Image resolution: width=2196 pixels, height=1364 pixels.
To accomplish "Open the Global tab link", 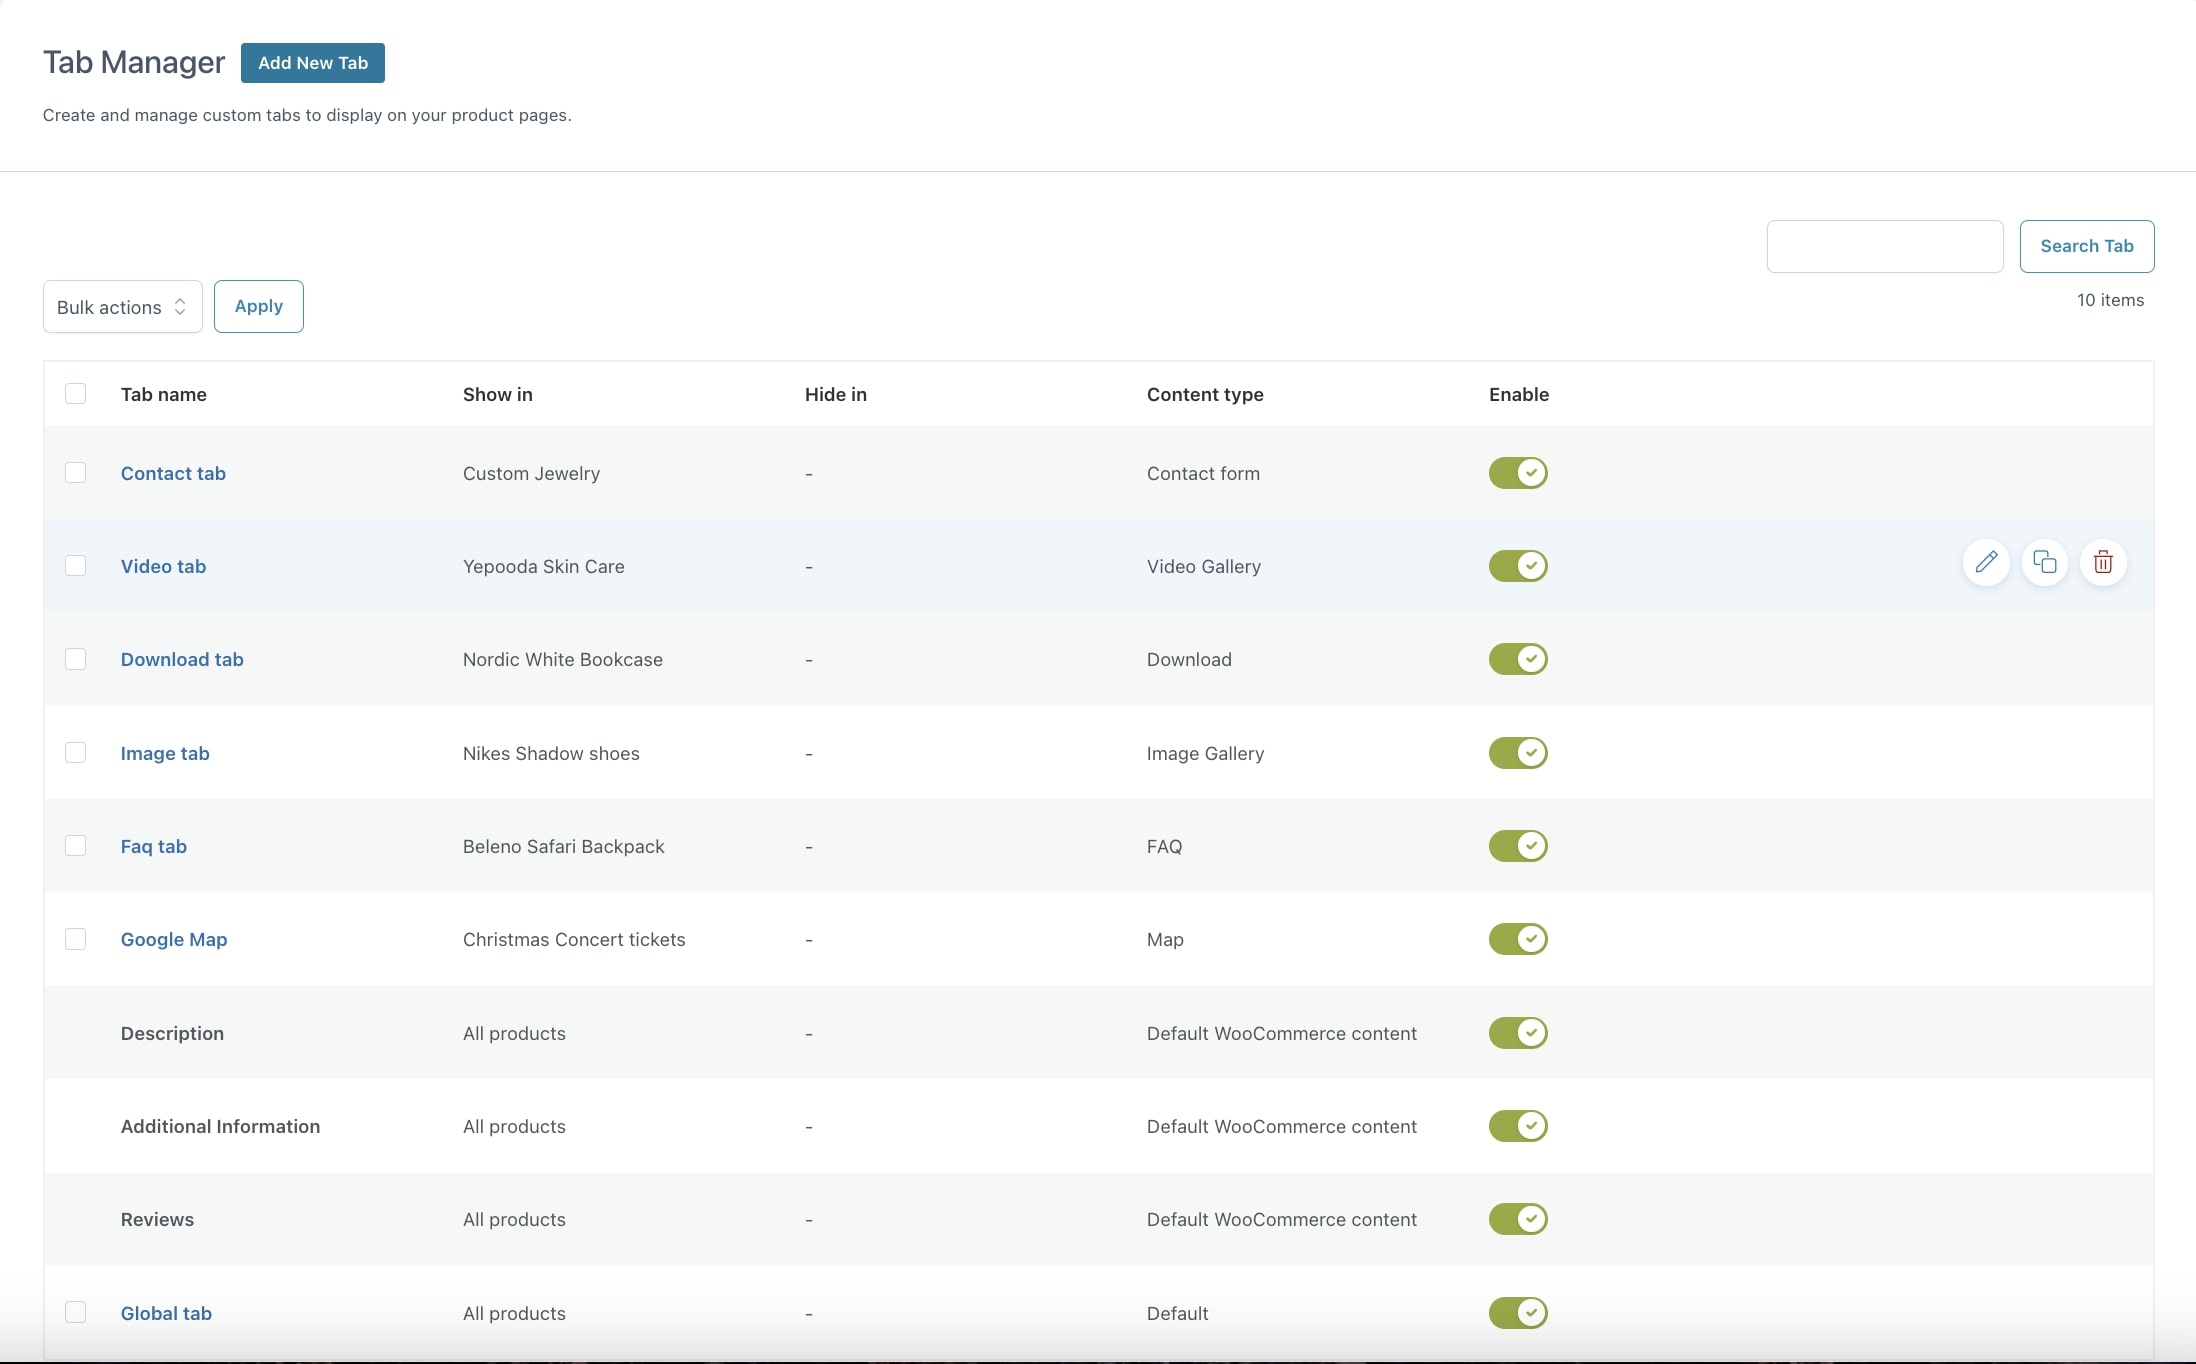I will (x=166, y=1314).
